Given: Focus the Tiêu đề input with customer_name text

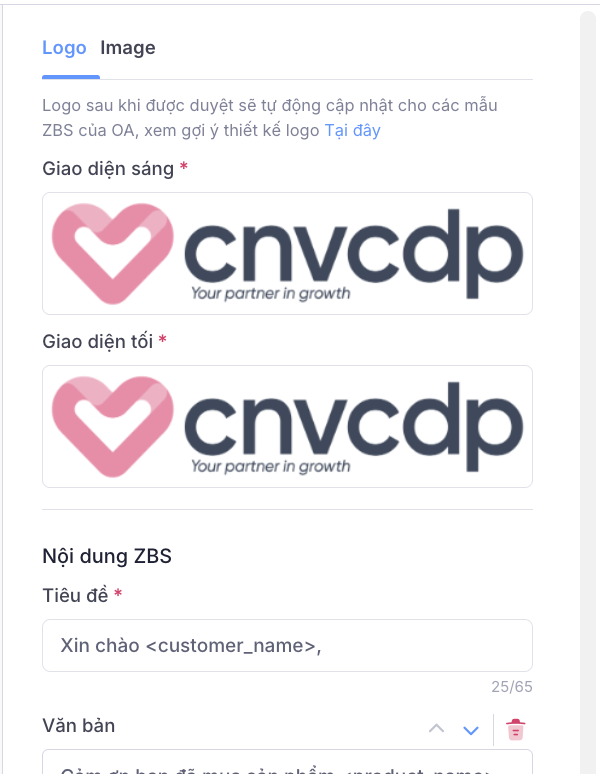Looking at the screenshot, I should (287, 645).
